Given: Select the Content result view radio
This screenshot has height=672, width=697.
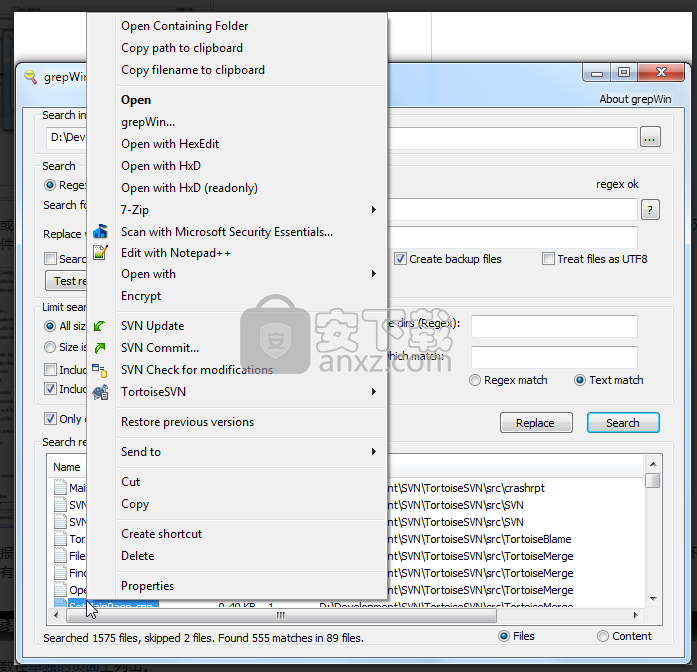Looking at the screenshot, I should pyautogui.click(x=603, y=636).
